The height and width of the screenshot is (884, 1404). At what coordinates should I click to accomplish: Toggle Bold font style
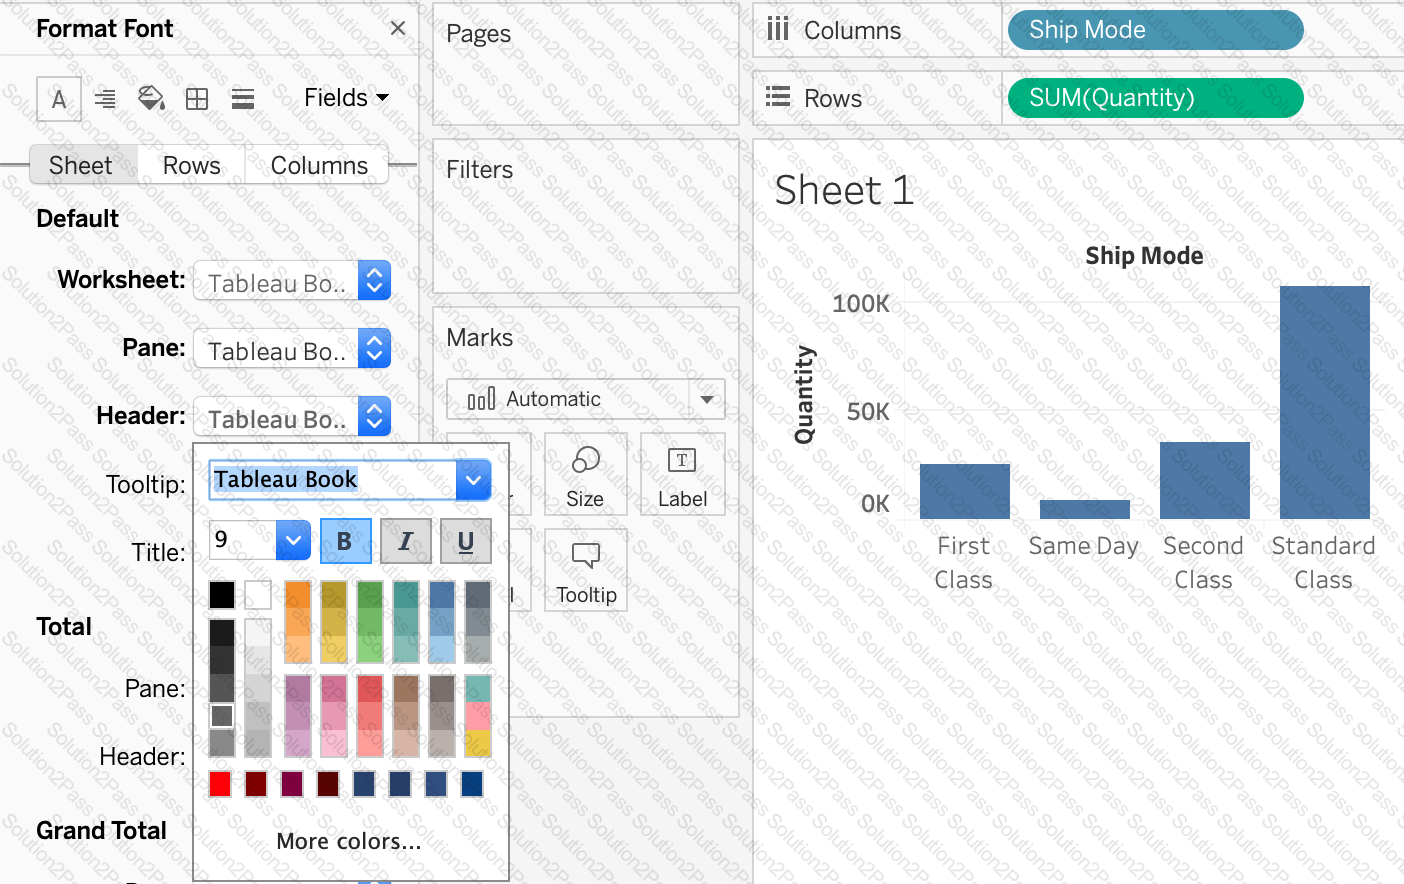[345, 542]
